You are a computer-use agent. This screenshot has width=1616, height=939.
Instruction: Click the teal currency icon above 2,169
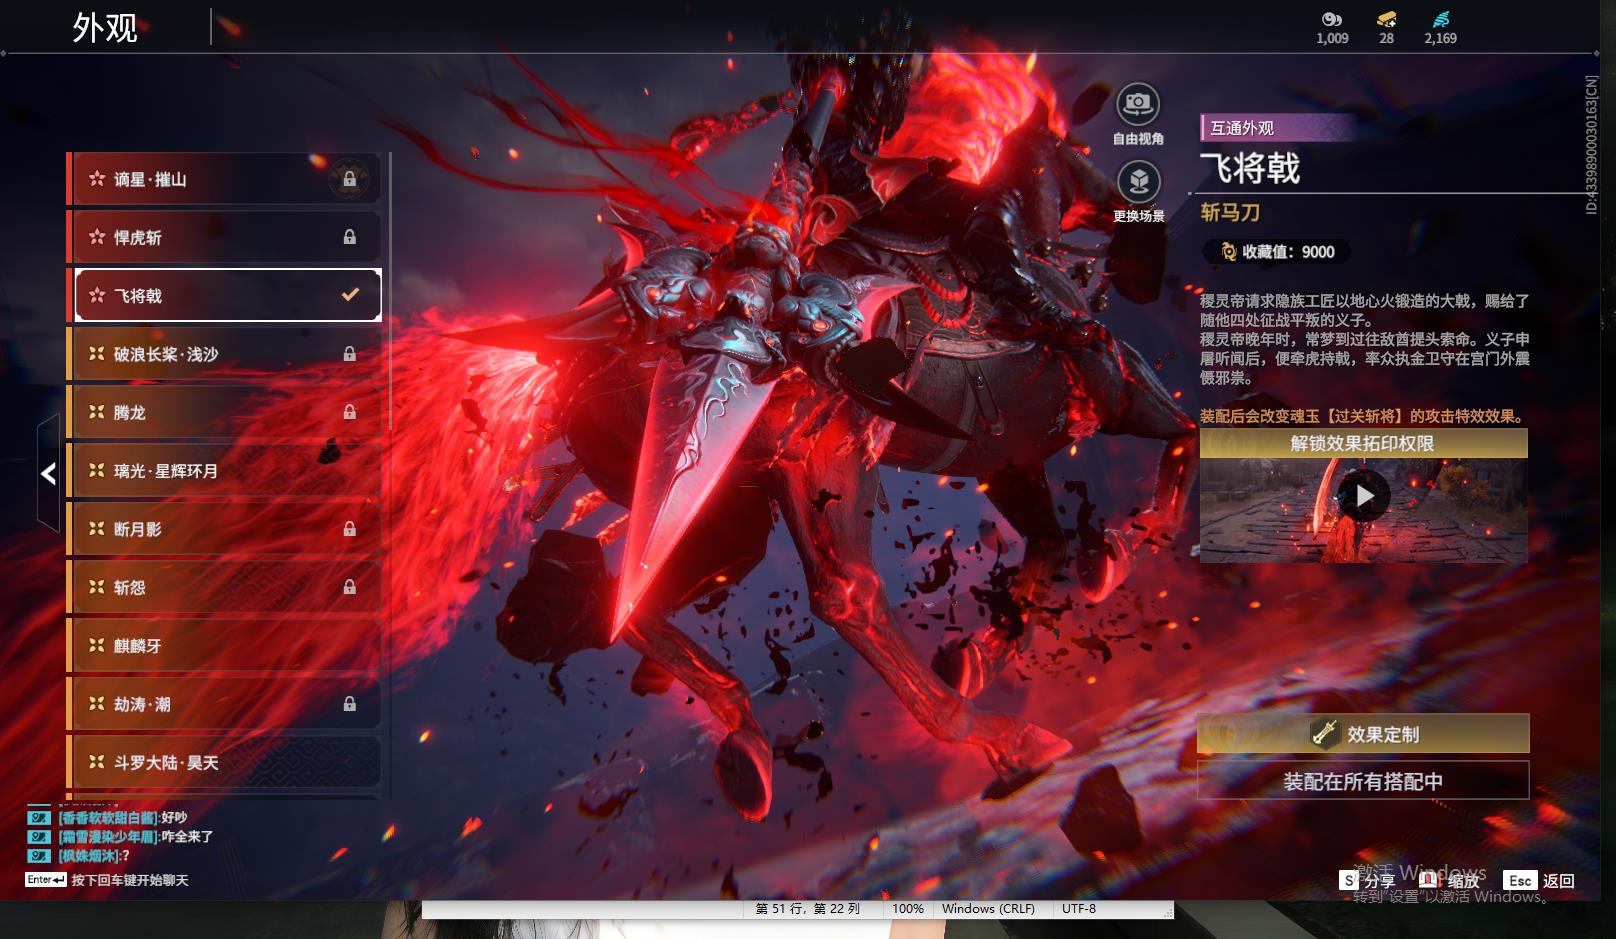1440,19
